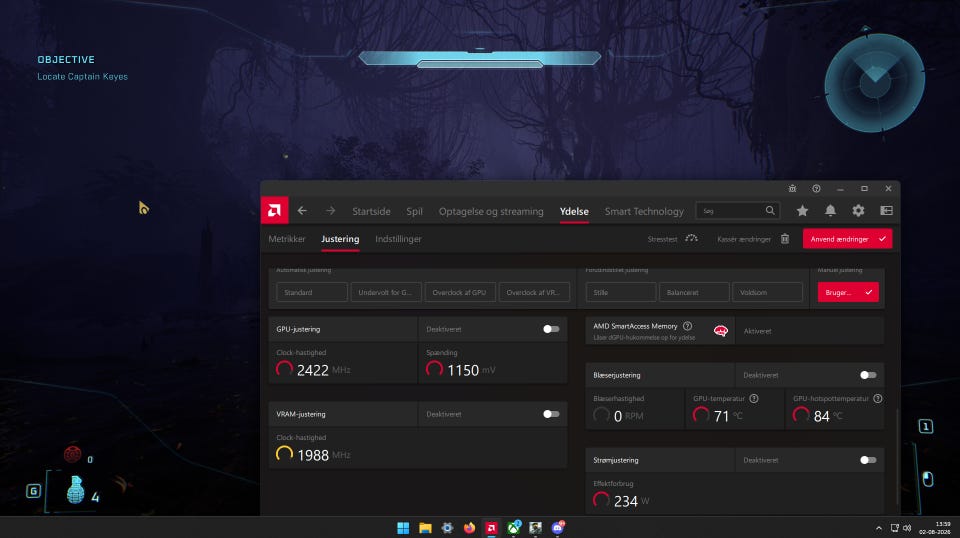Show hidden system tray icons chevron
This screenshot has width=960, height=538.
(x=879, y=528)
